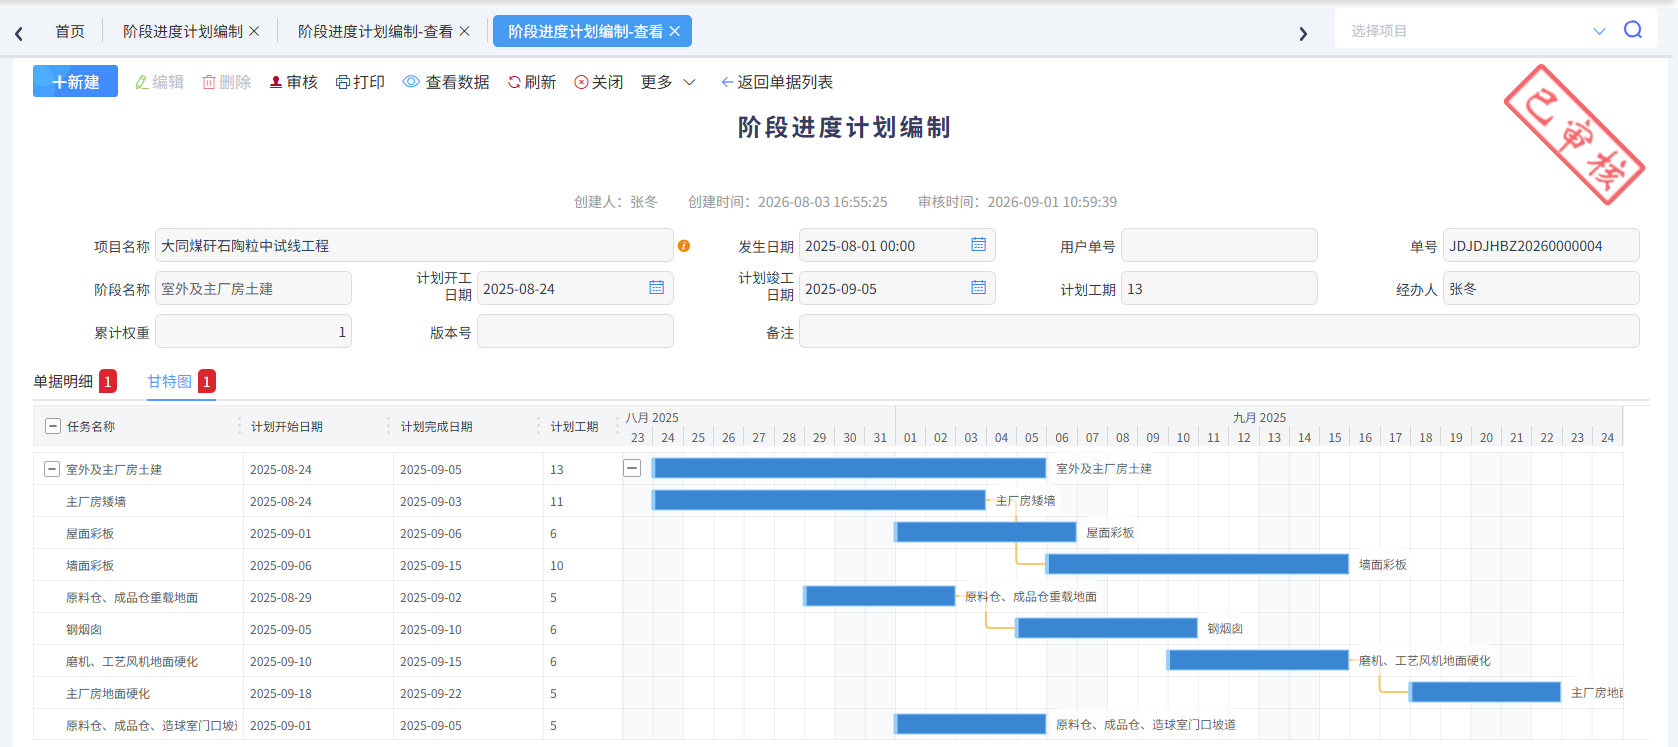Collapse the 室外及主厂房土建 tree row

(52, 469)
